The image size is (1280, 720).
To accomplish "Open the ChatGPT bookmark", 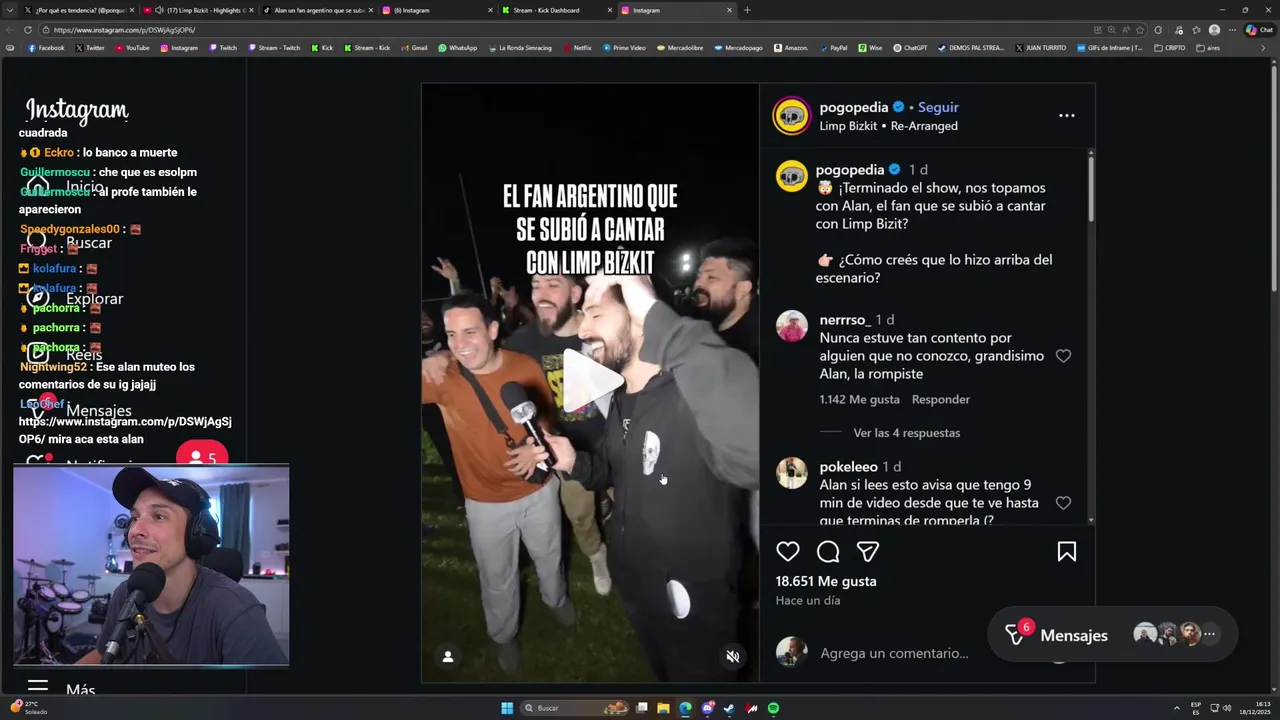I will [910, 48].
